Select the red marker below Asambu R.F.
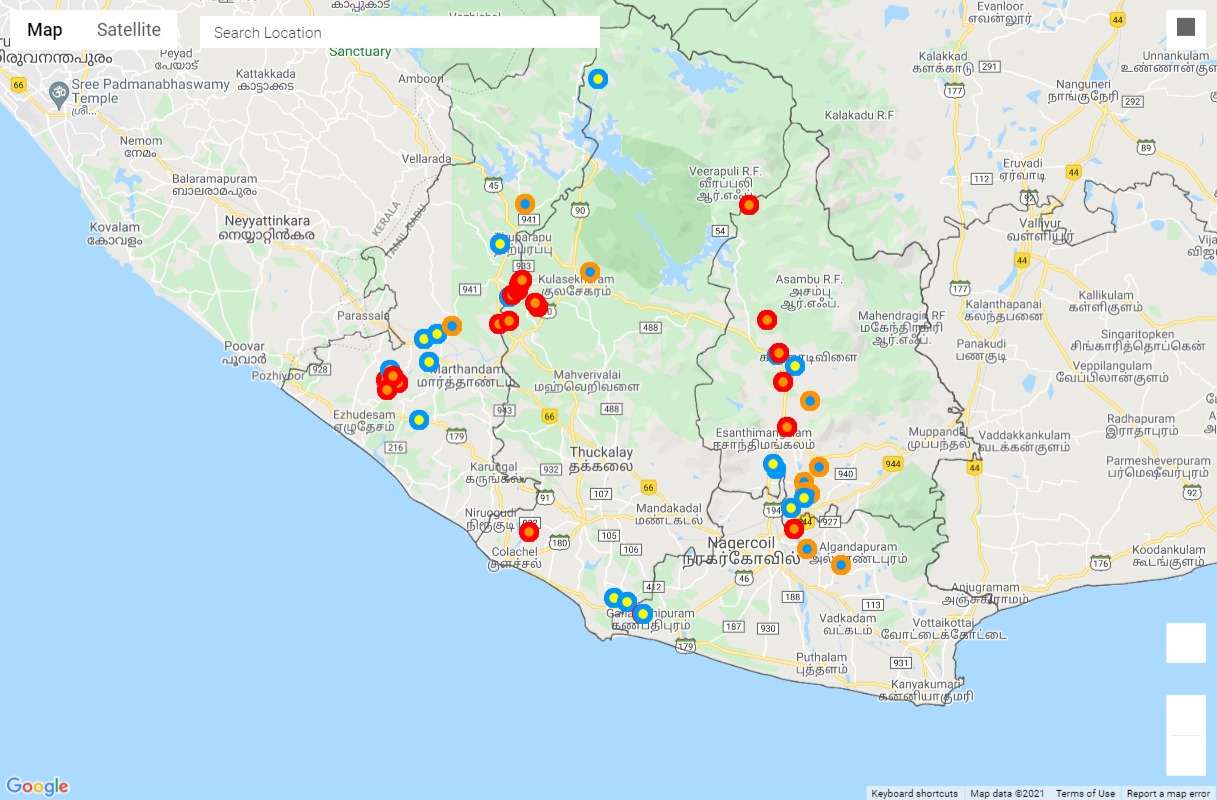1217x800 pixels. click(x=767, y=320)
